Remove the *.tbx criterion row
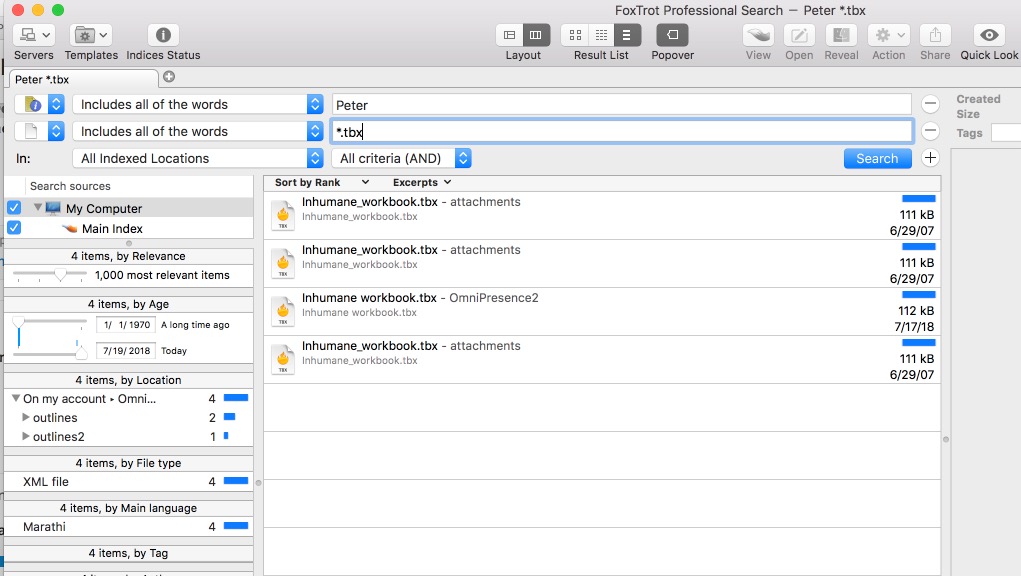The height and width of the screenshot is (576, 1021). click(930, 131)
